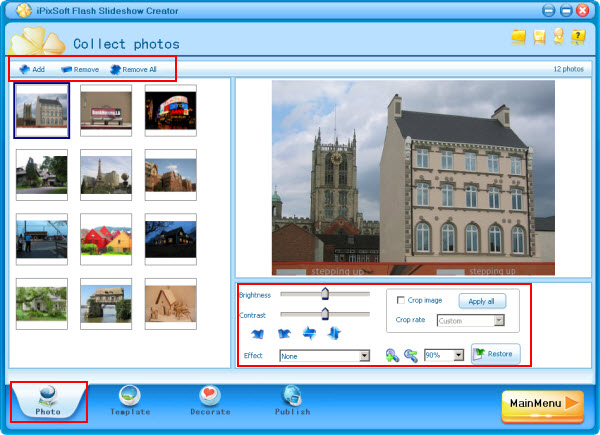Flip the photo vertically
The height and width of the screenshot is (435, 600).
pyautogui.click(x=334, y=333)
